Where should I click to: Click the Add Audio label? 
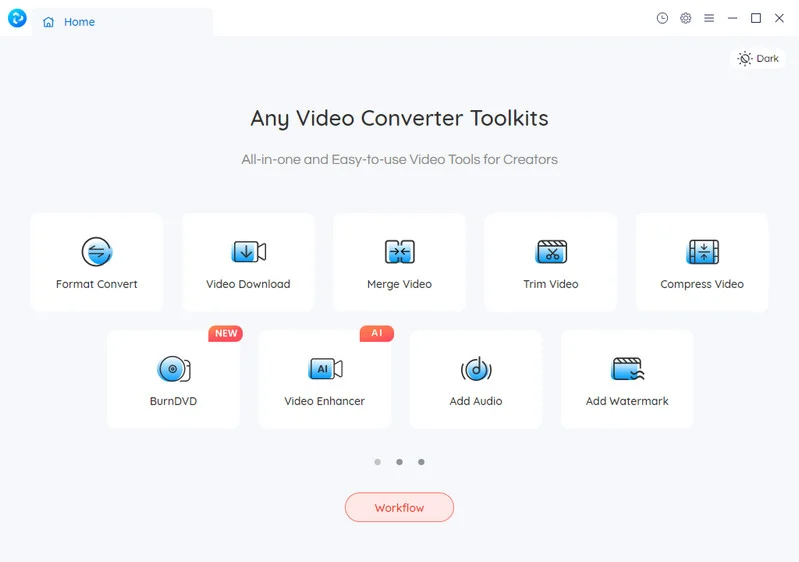476,402
